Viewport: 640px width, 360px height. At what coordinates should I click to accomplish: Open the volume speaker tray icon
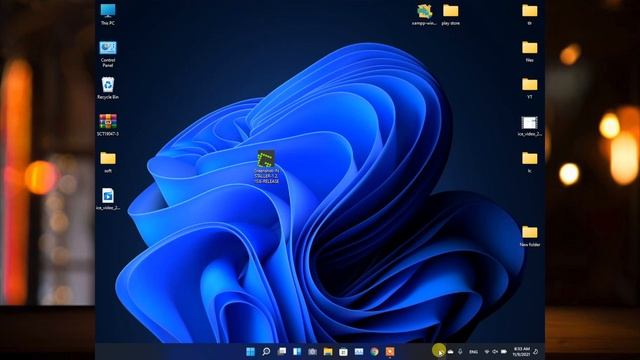[x=495, y=351]
